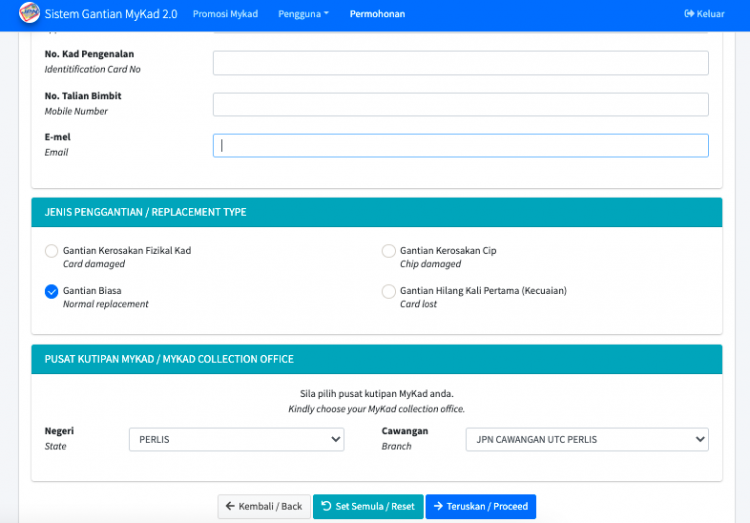Click the Sila pilih pusat kutipan MyKad anda text
Viewport: 750px width, 523px height.
click(x=376, y=394)
